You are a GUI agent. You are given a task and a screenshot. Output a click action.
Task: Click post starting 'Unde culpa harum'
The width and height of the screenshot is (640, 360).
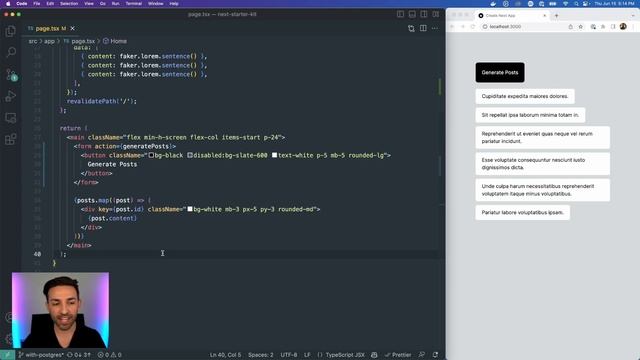coord(542,190)
